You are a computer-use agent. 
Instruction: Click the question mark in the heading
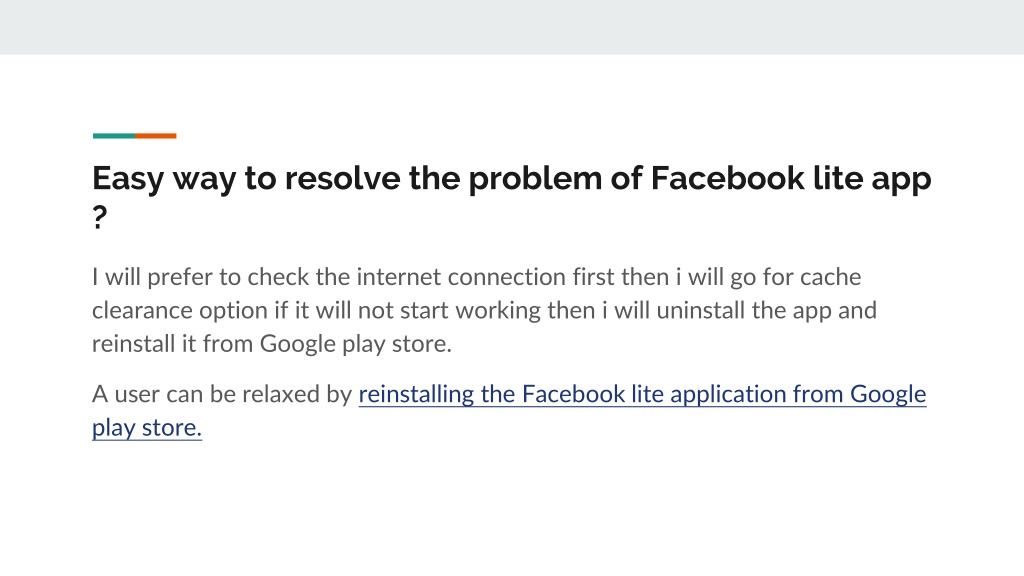pyautogui.click(x=99, y=217)
